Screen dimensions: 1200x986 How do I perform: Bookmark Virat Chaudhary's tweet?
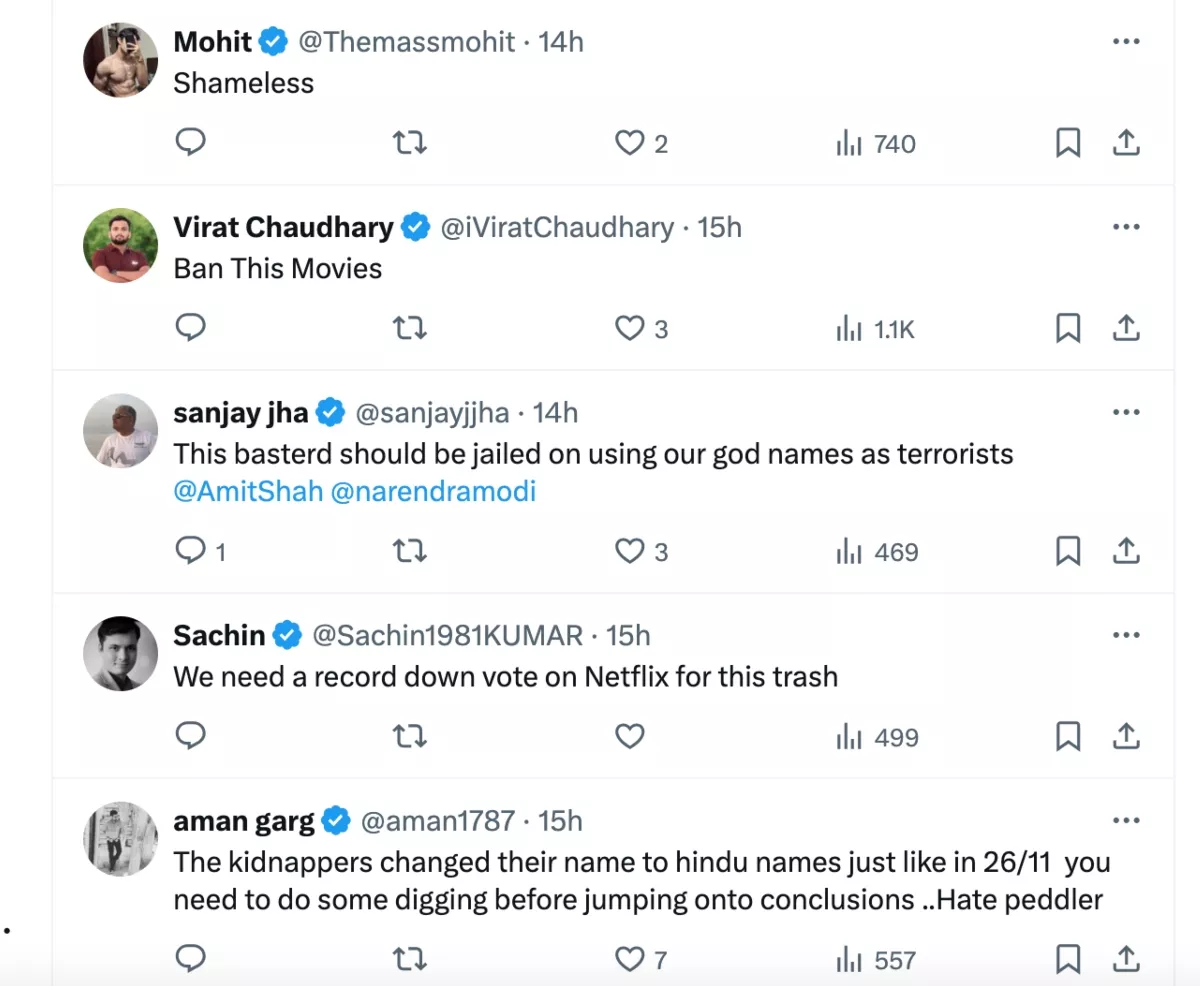(x=1068, y=328)
